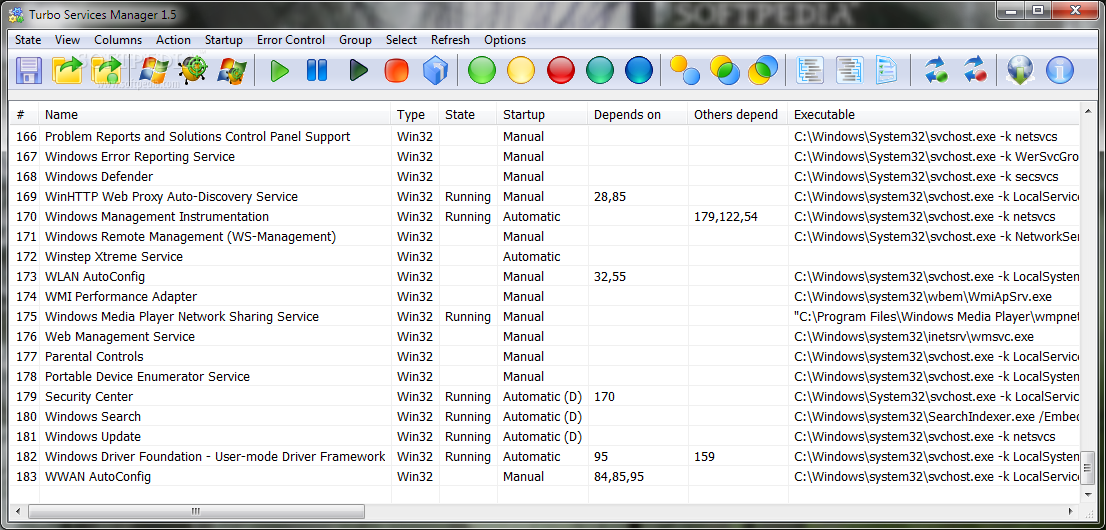Click the document pages list icon
This screenshot has height=530, width=1106.
pyautogui.click(x=887, y=70)
